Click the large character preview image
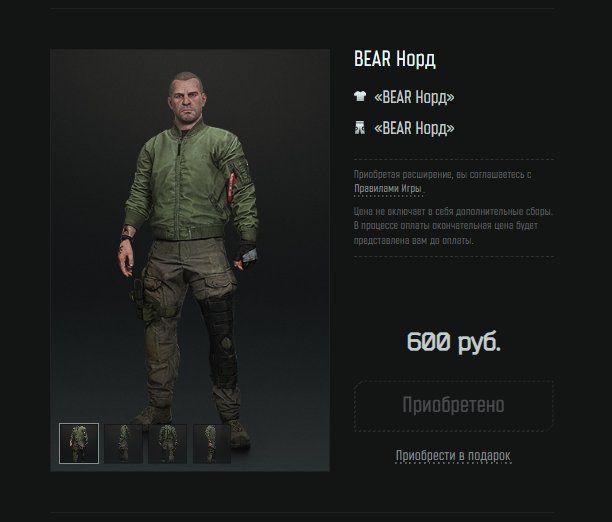Screen dimensions: 612x522 190,260
